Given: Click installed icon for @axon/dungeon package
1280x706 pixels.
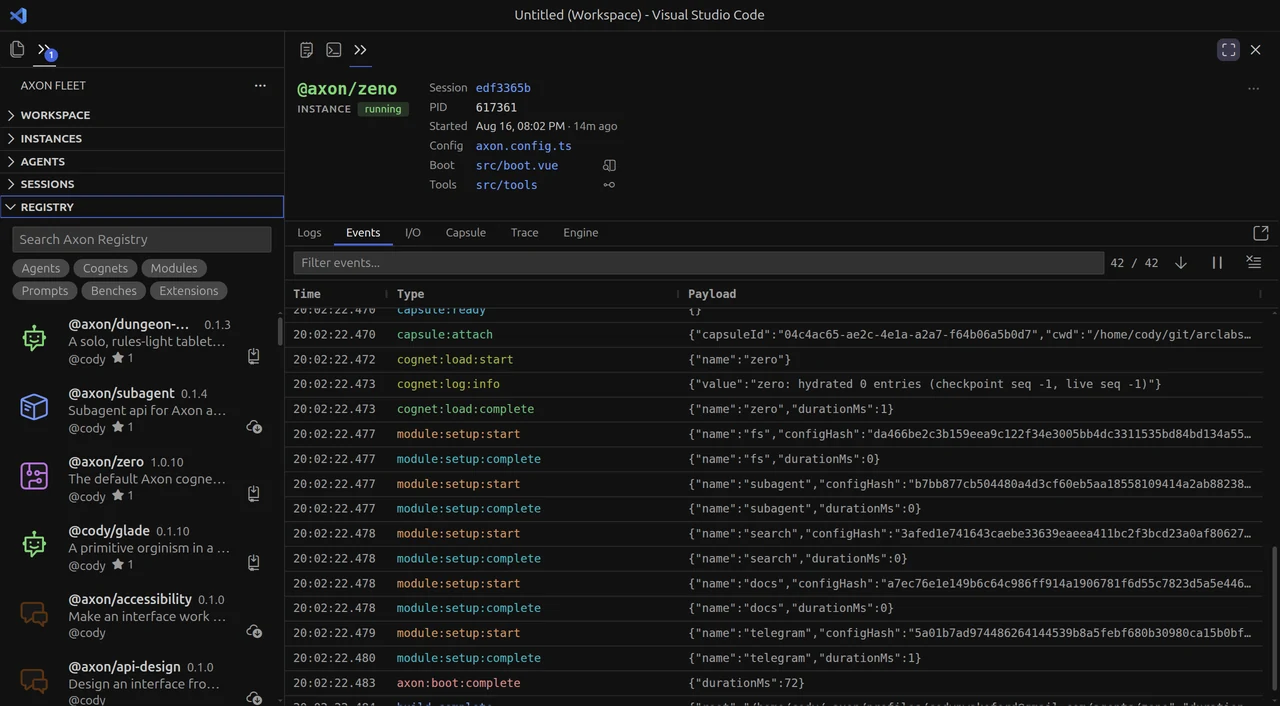Looking at the screenshot, I should (254, 356).
